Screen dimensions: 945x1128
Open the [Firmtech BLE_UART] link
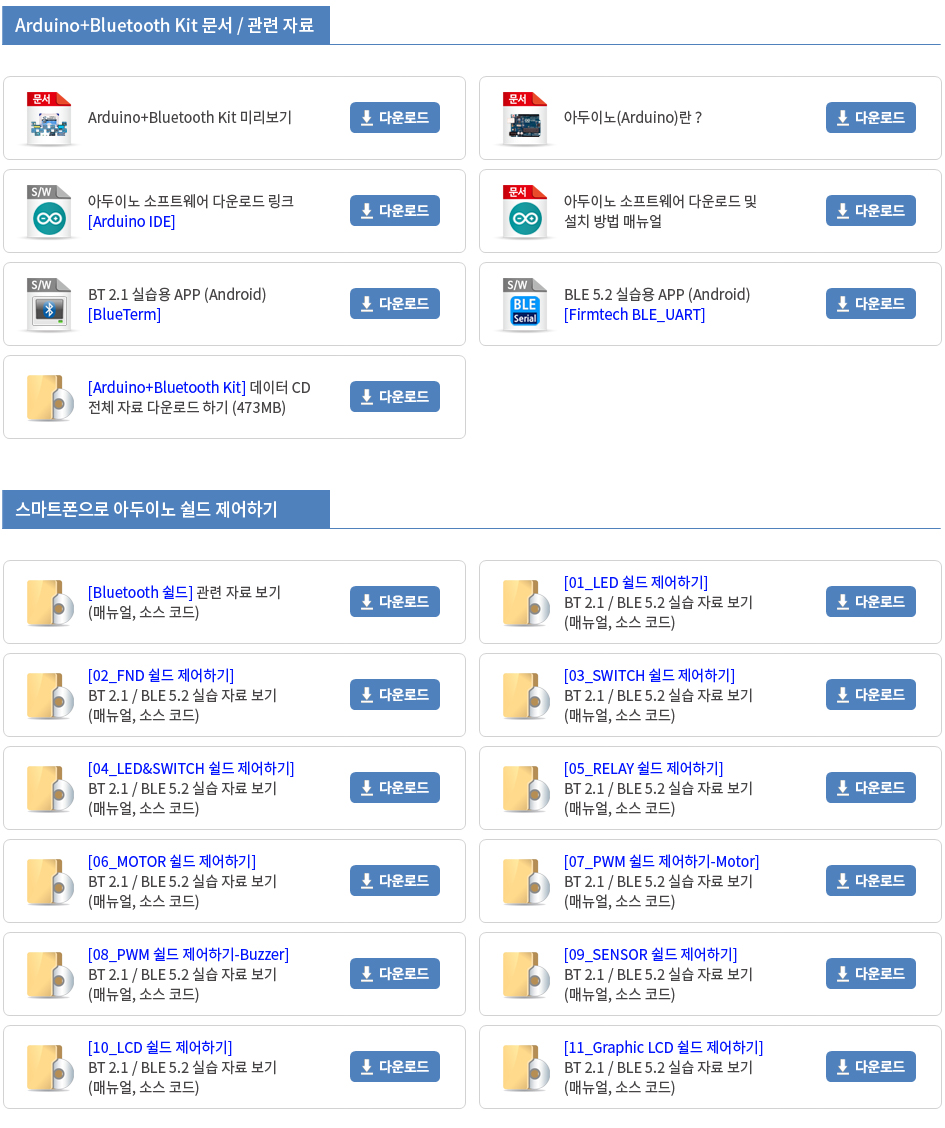point(634,314)
